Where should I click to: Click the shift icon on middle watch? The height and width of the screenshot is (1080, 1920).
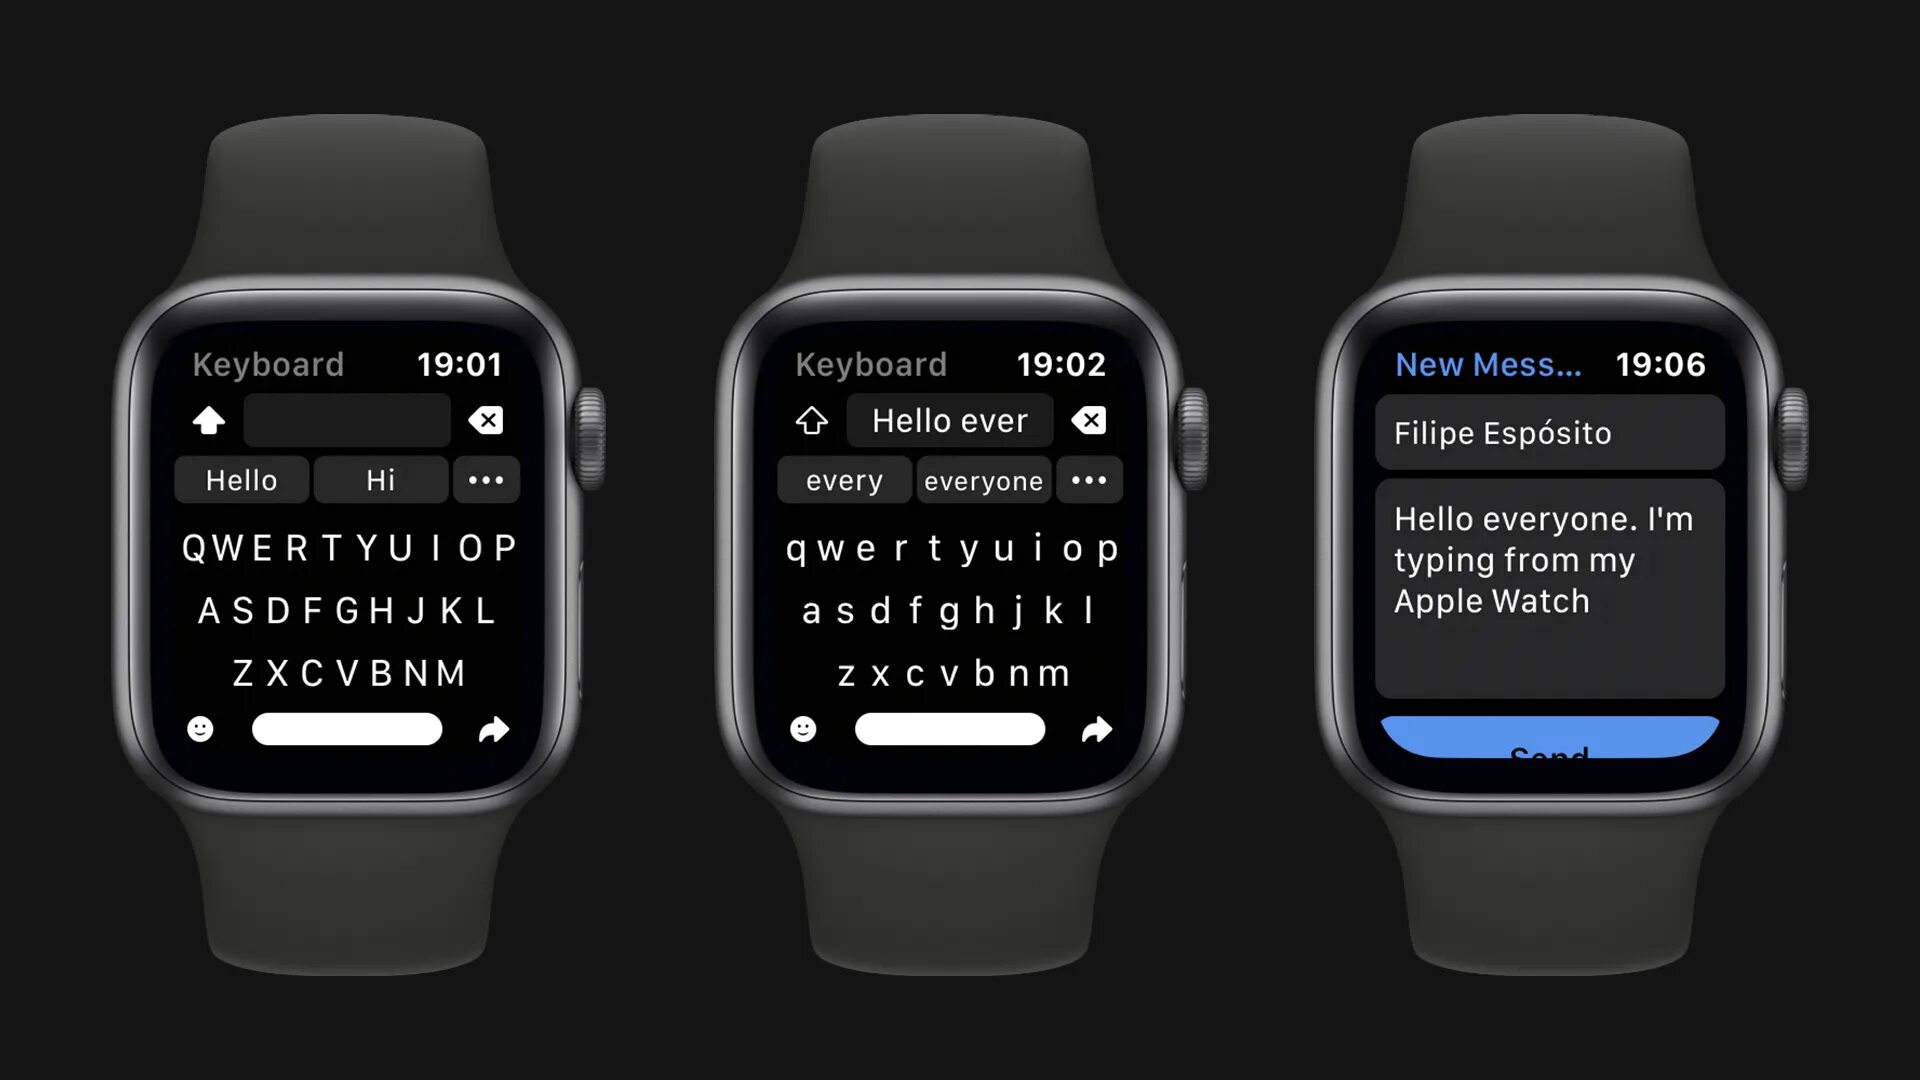[811, 421]
